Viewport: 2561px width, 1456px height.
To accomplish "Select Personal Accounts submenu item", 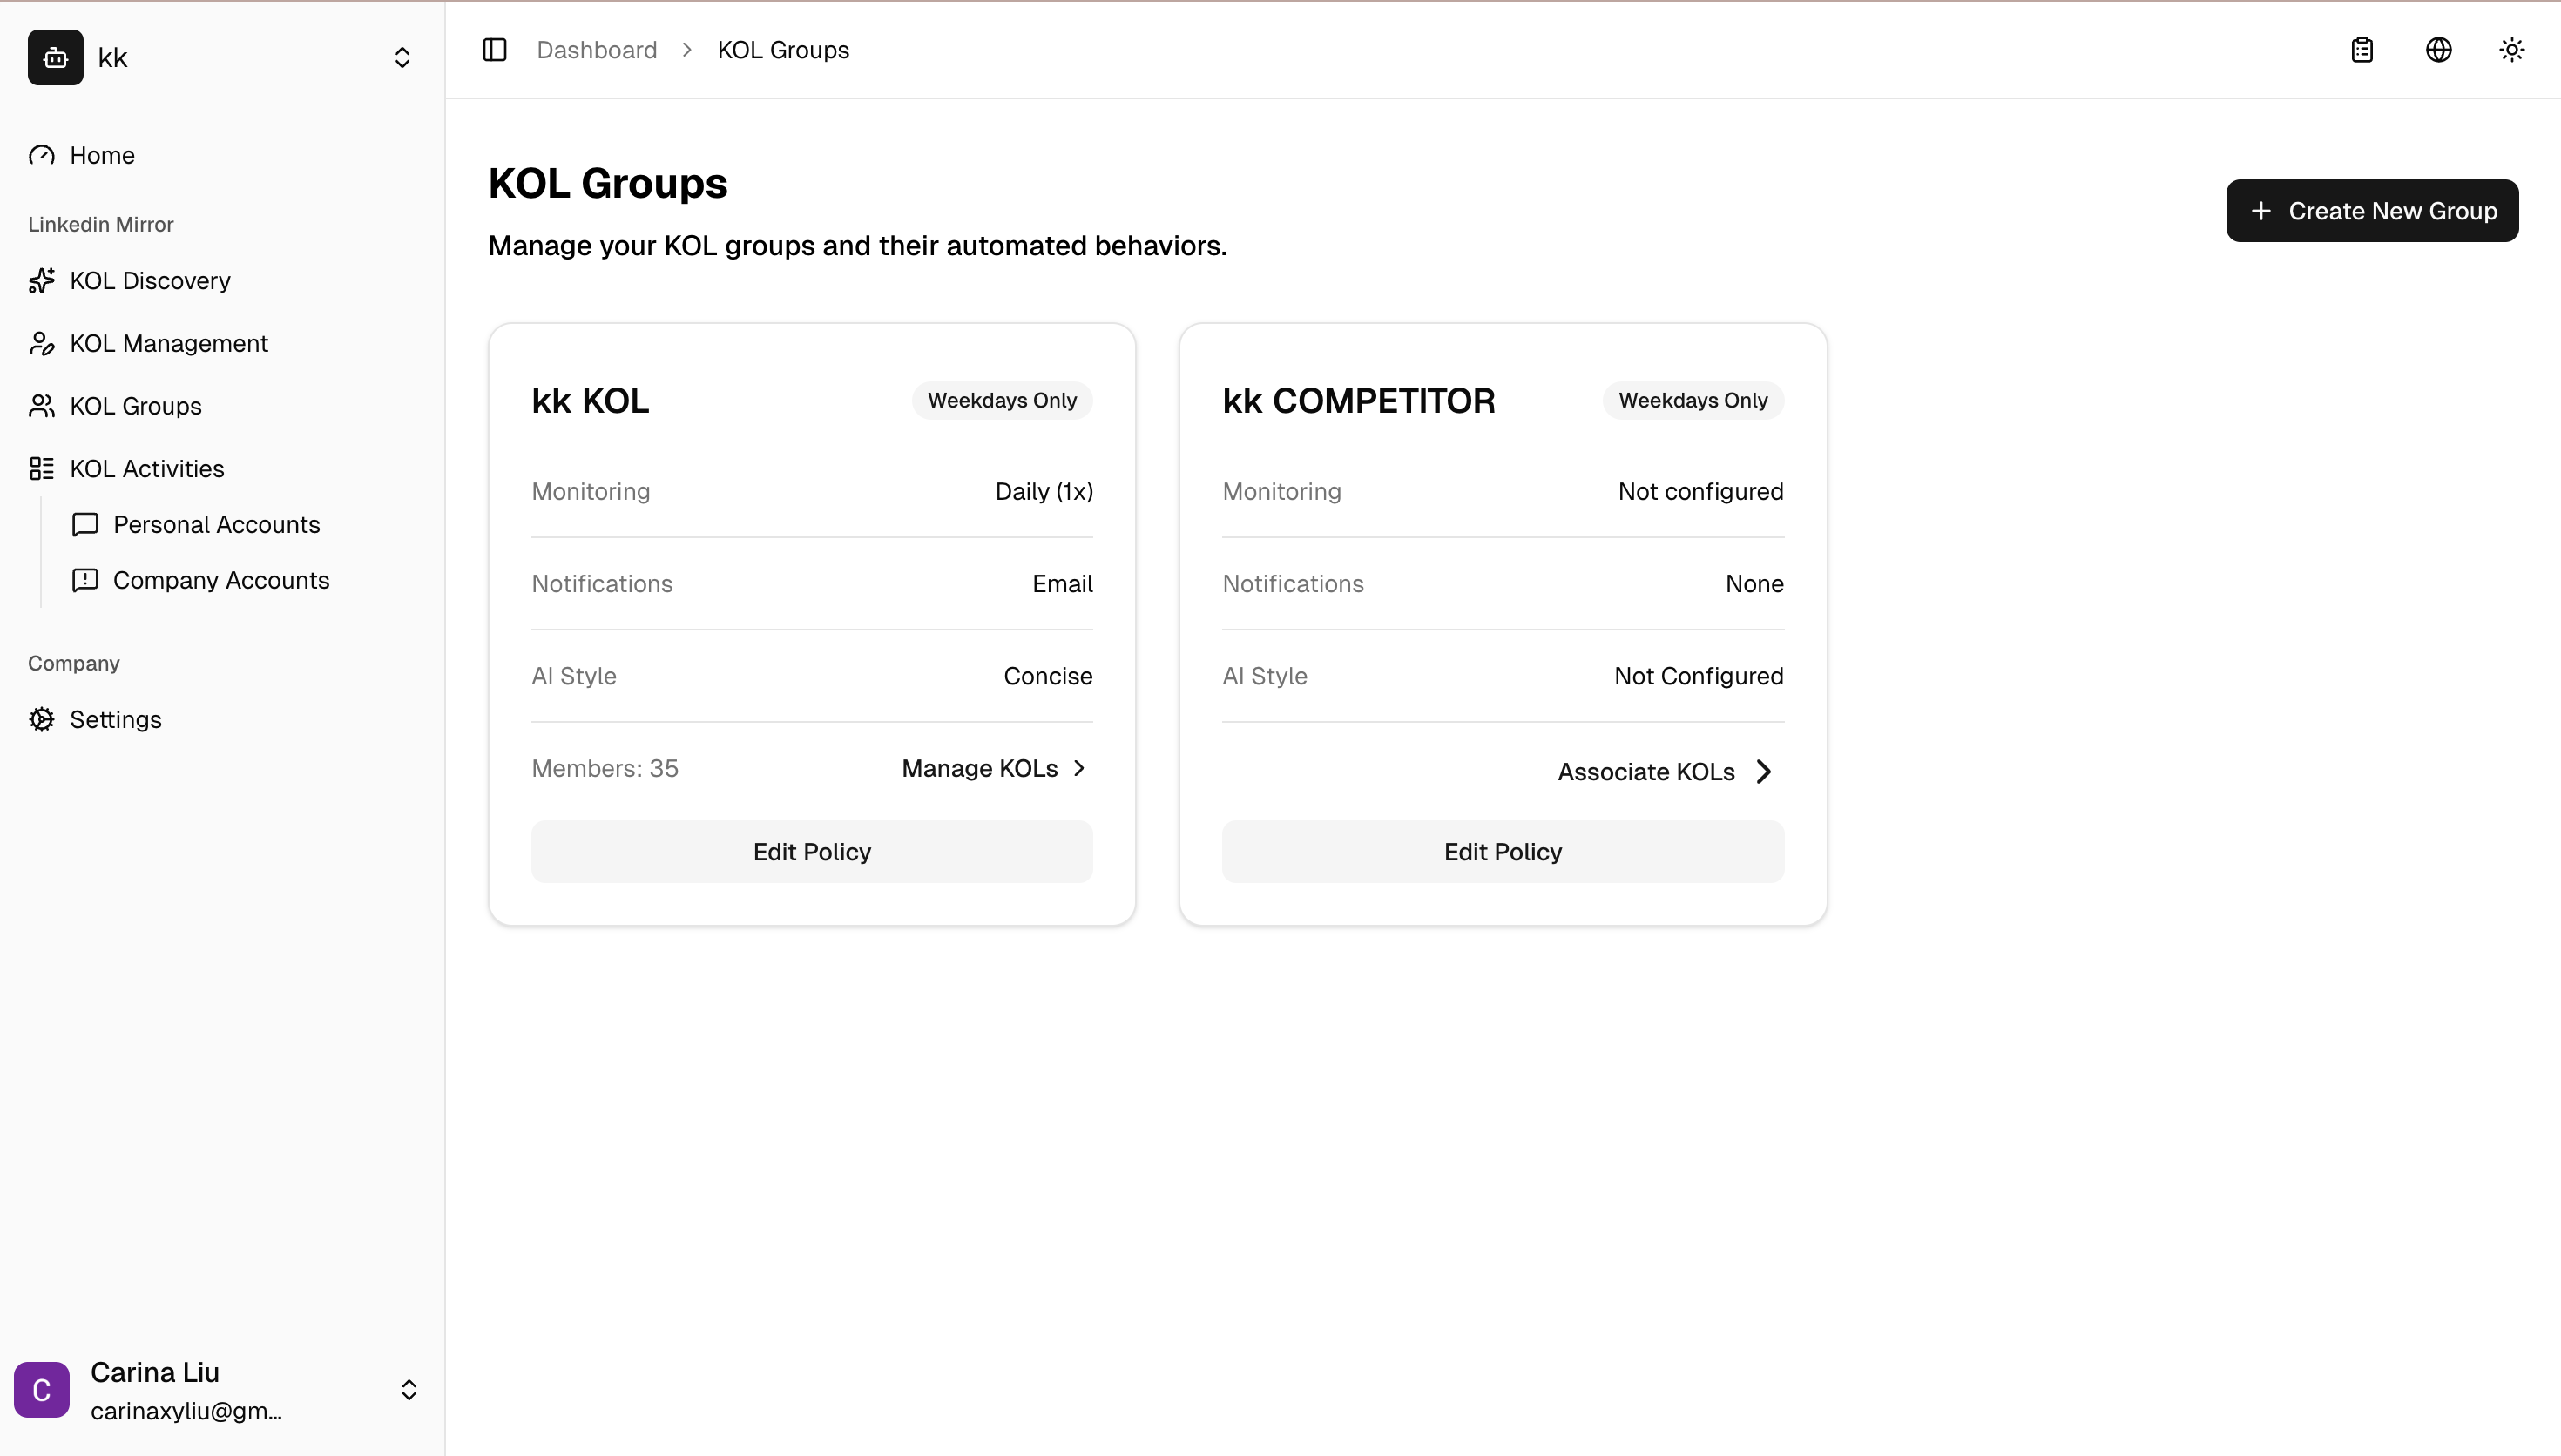I will [216, 525].
